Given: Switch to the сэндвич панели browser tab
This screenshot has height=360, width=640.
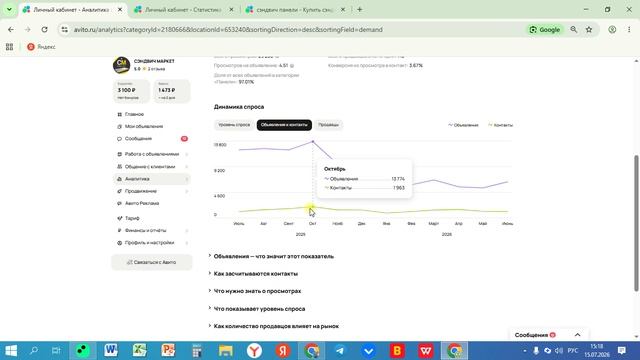Looking at the screenshot, I should 294,9.
